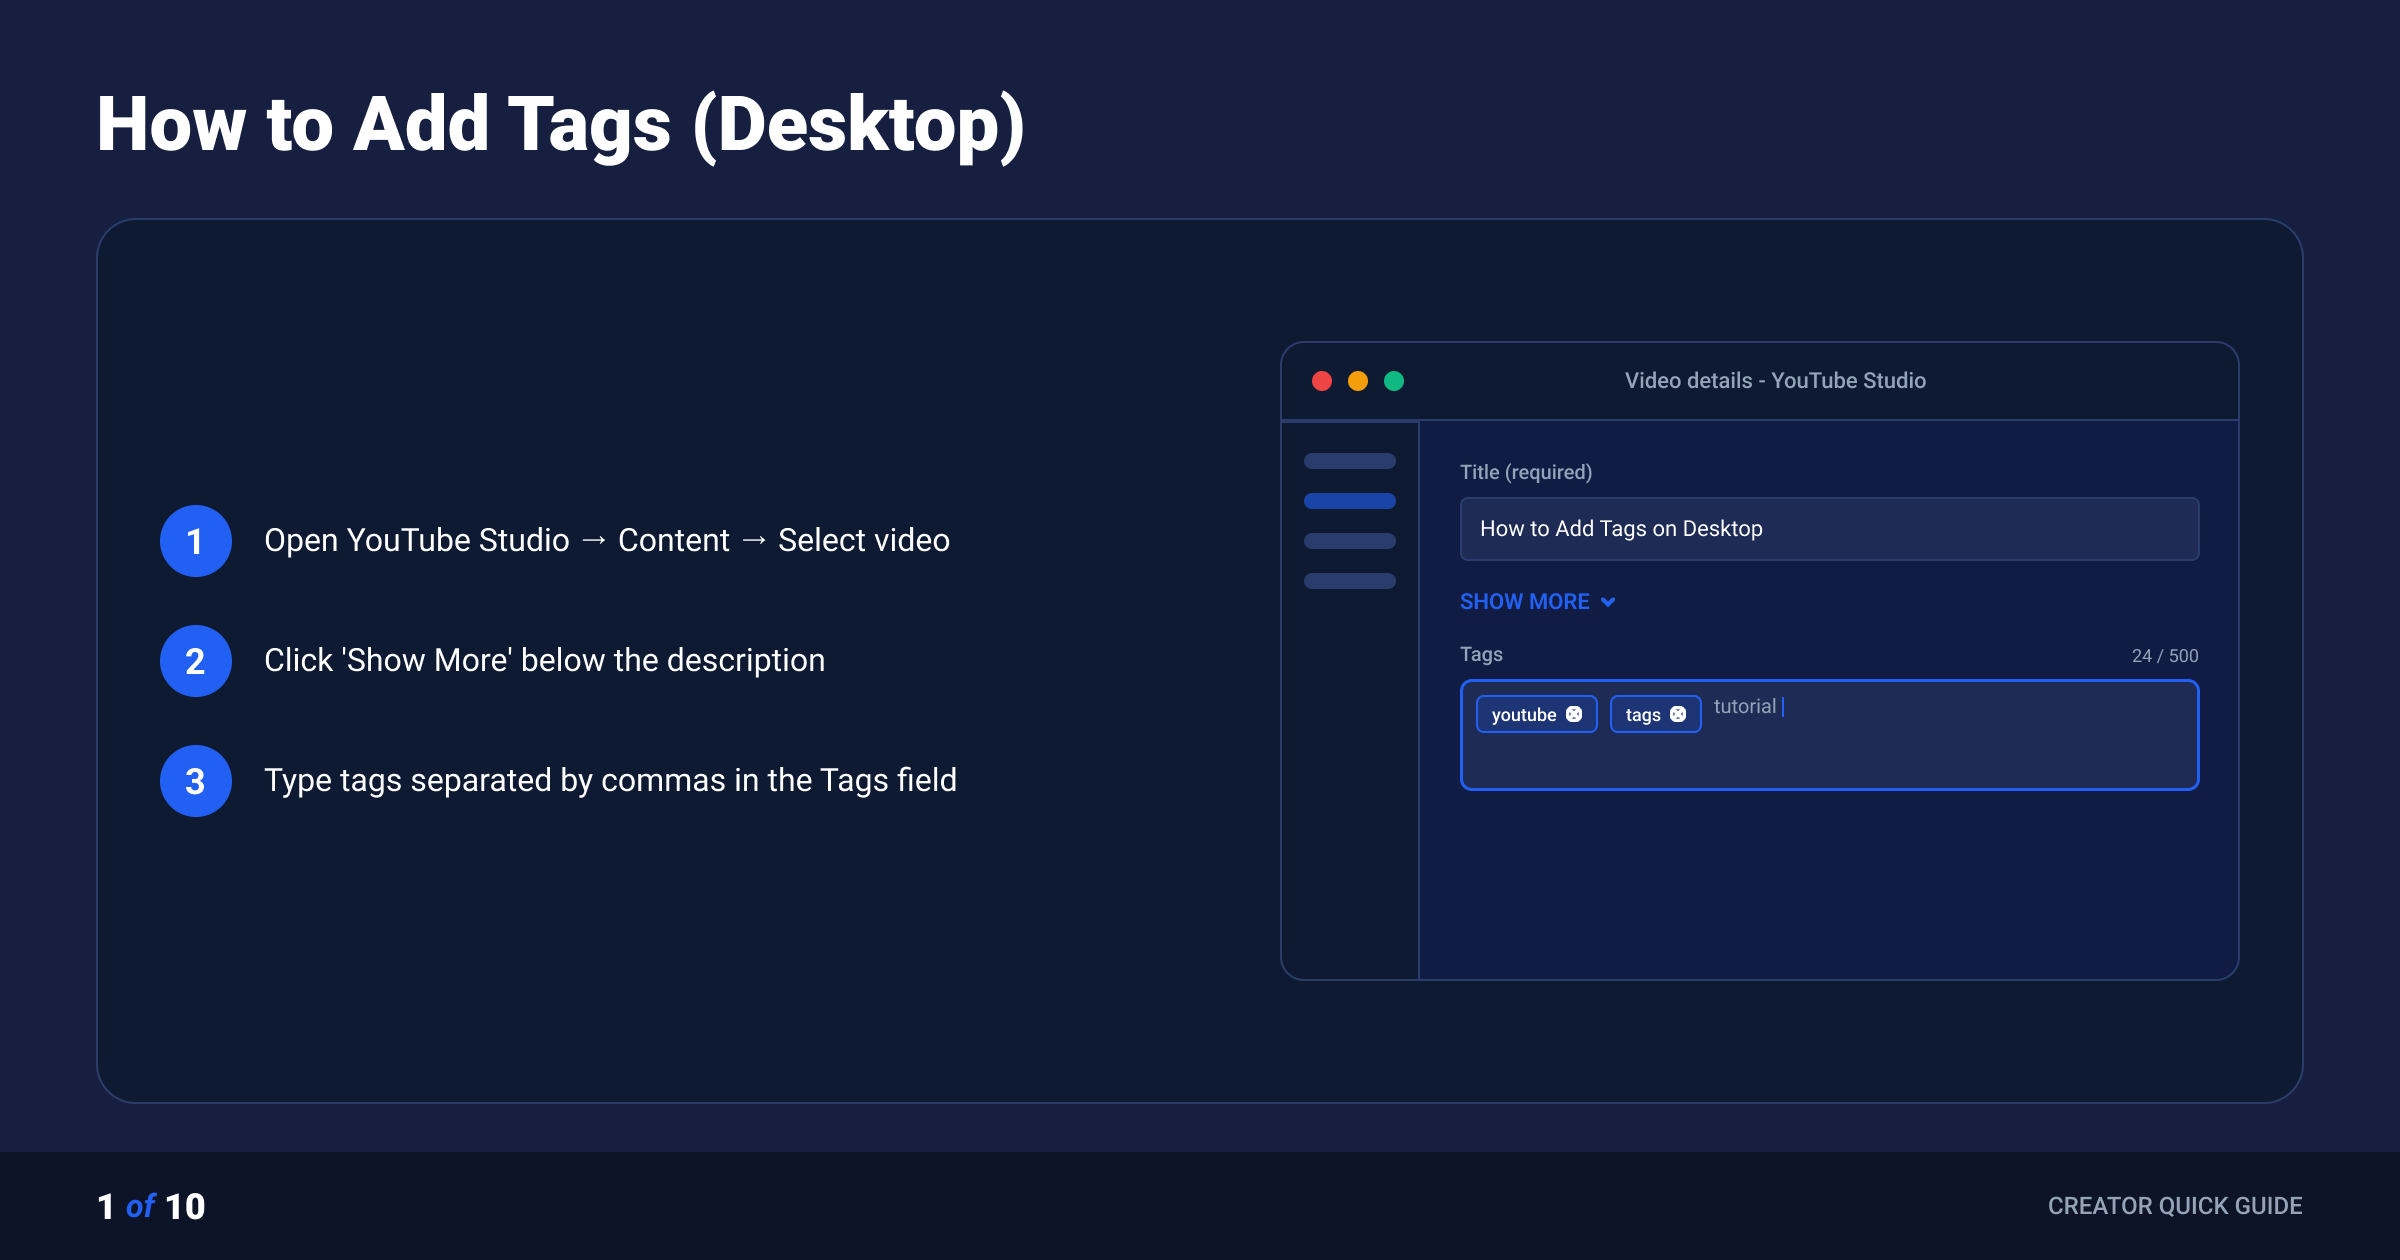Viewport: 2400px width, 1260px height.
Task: Click 'Video details - YouTube Studio' window title
Action: point(1775,381)
